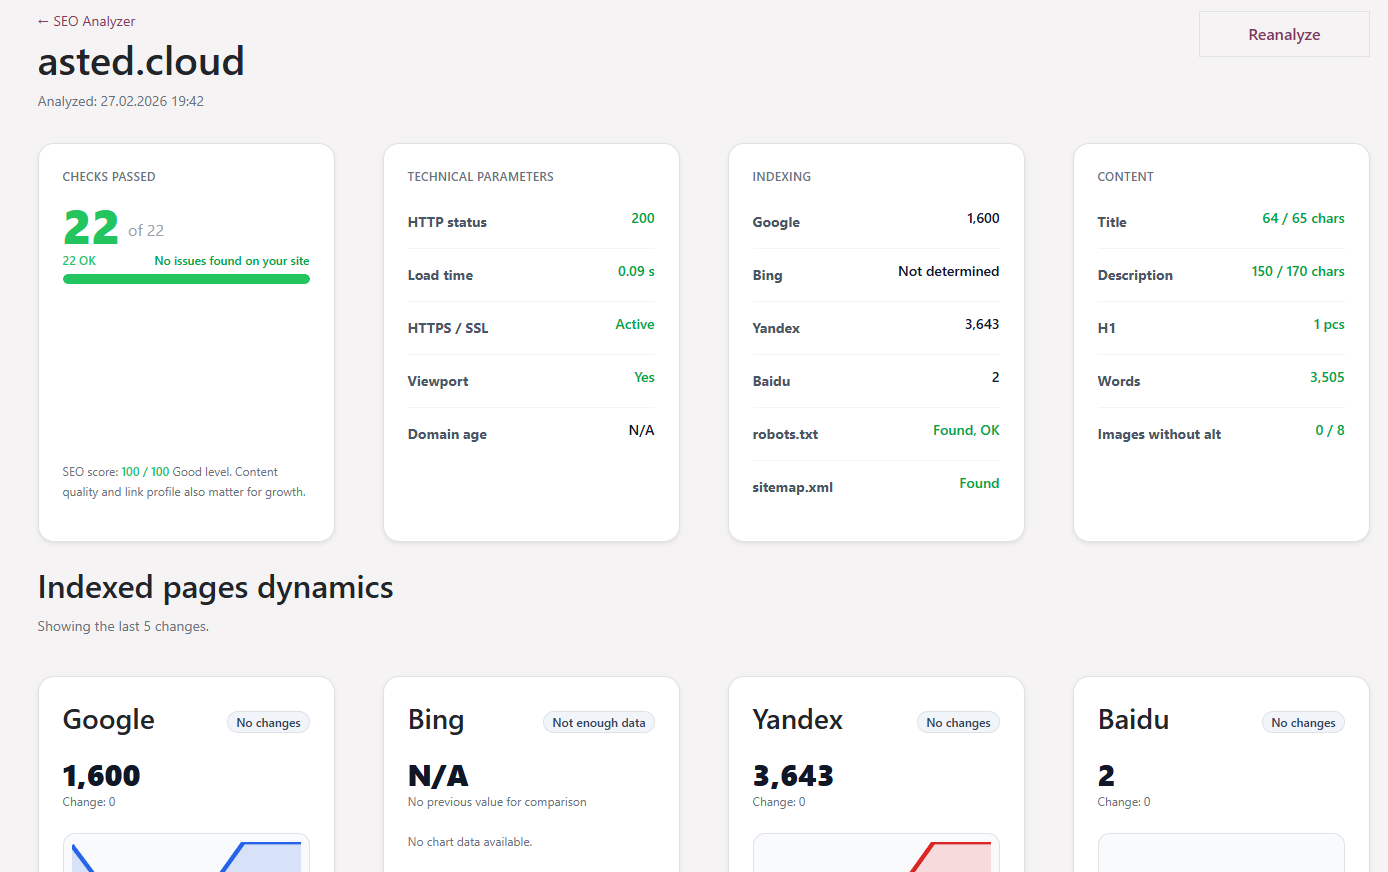Click the Google 'No changes' badge
1388x872 pixels.
[268, 723]
